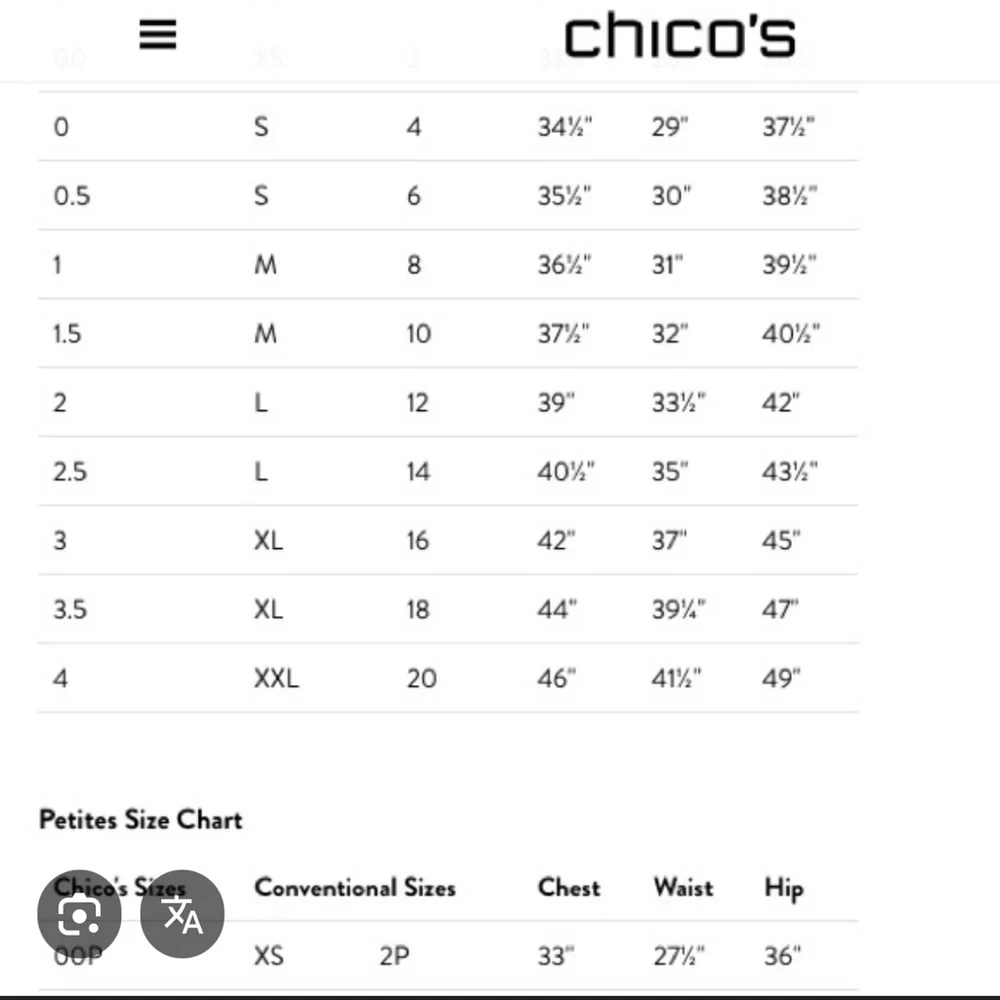Click the 49" hip measurement

click(781, 678)
